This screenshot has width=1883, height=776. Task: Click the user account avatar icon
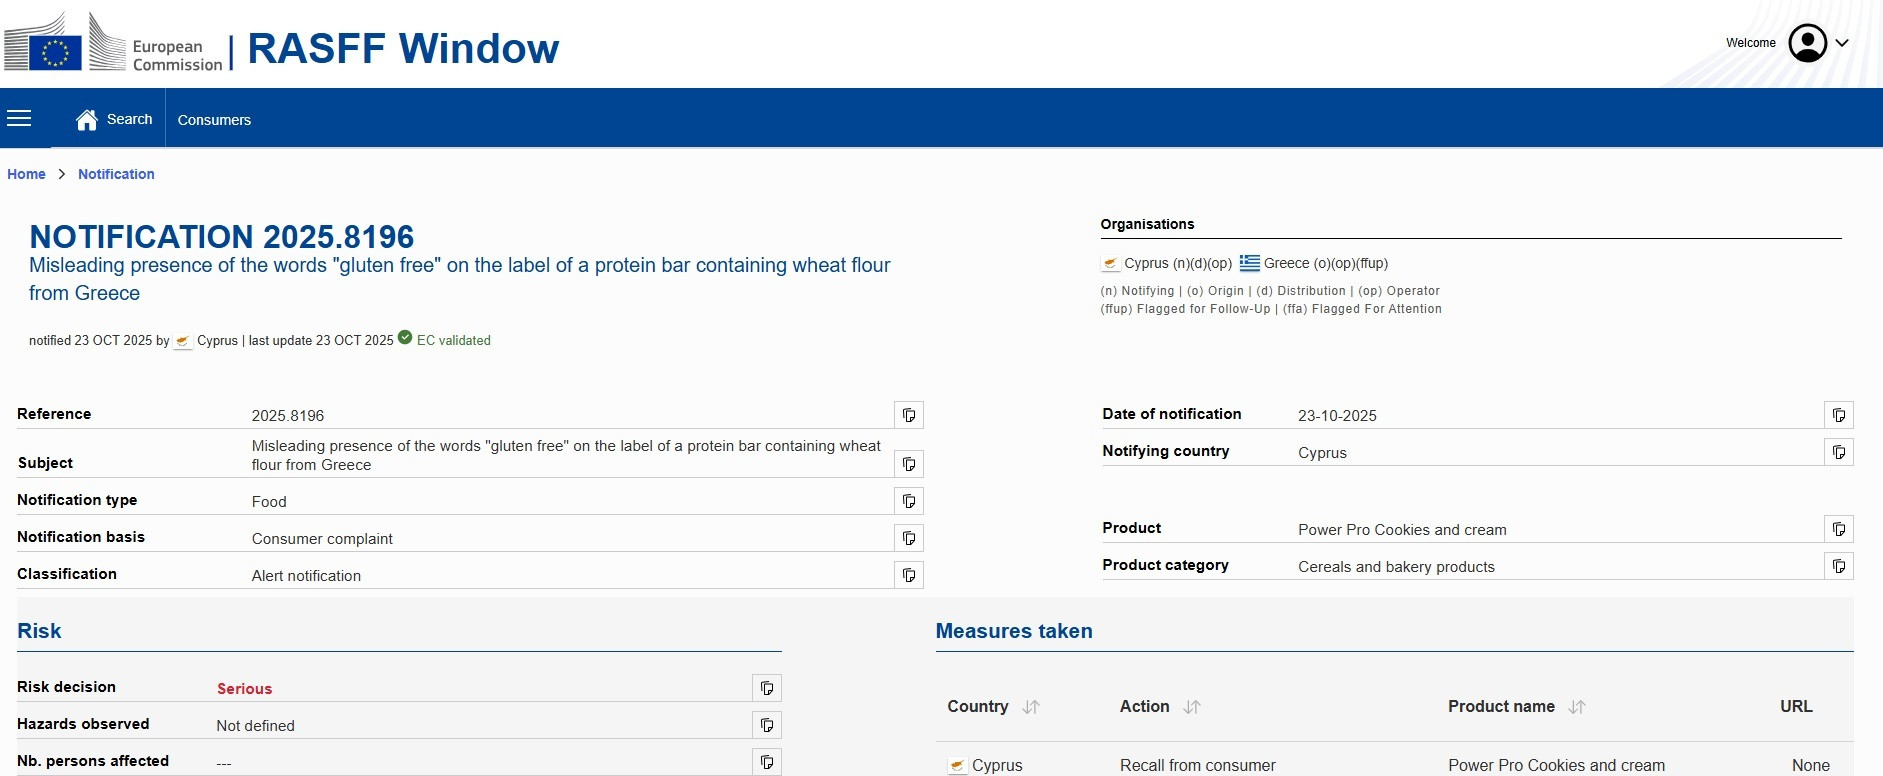tap(1807, 43)
